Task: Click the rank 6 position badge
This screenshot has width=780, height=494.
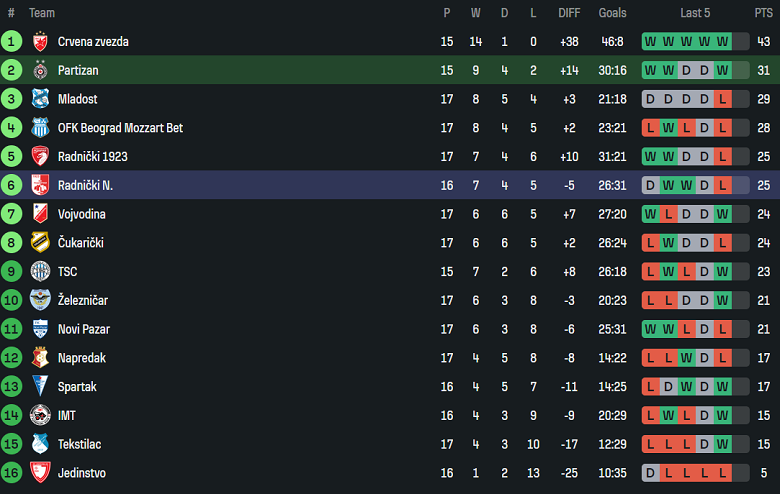Action: point(11,185)
